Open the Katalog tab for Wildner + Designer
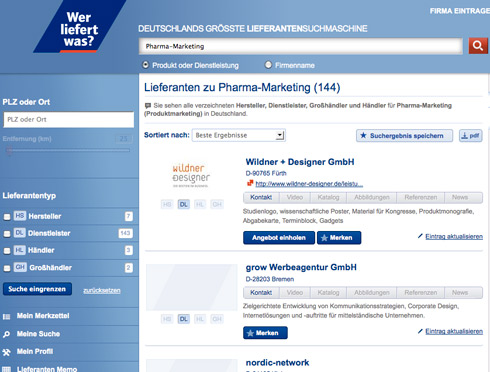Image resolution: width=490 pixels, height=372 pixels. pyautogui.click(x=328, y=197)
